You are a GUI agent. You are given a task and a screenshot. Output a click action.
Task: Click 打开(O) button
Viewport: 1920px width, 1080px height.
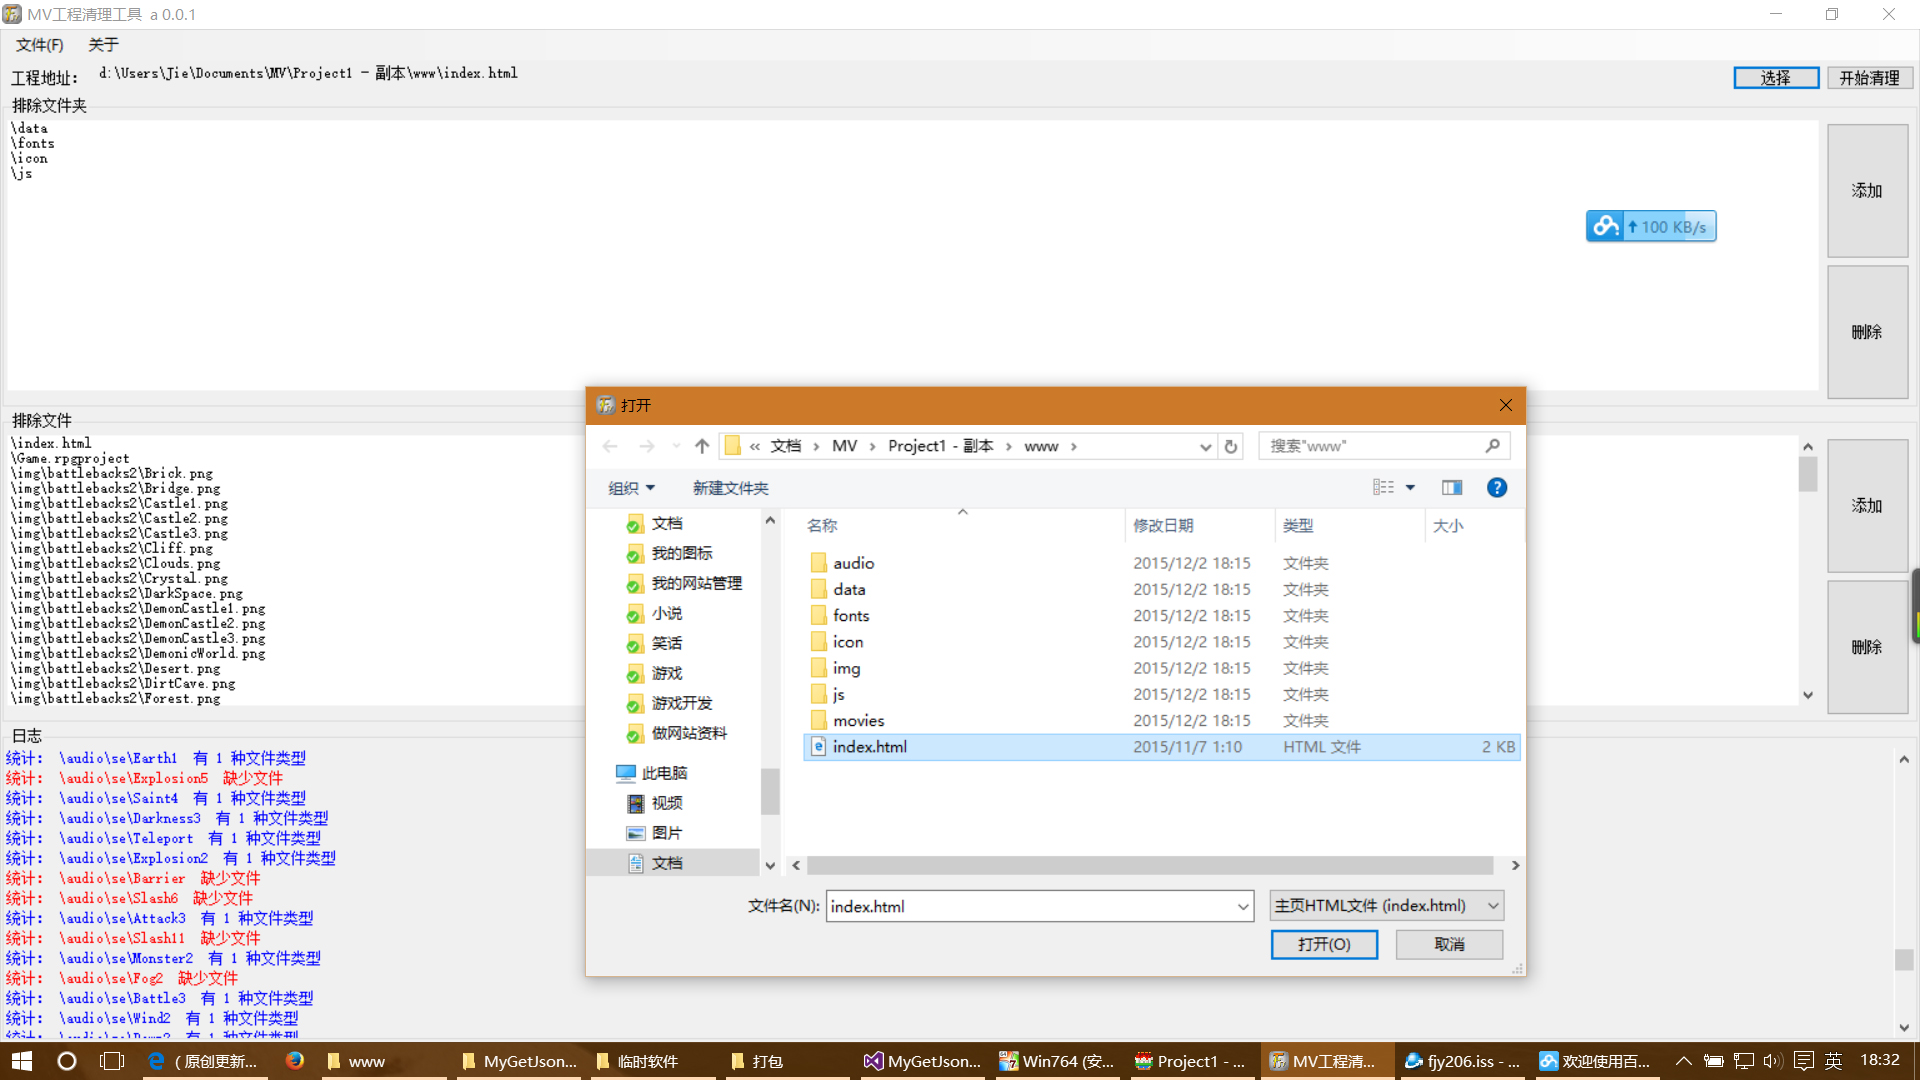point(1324,944)
